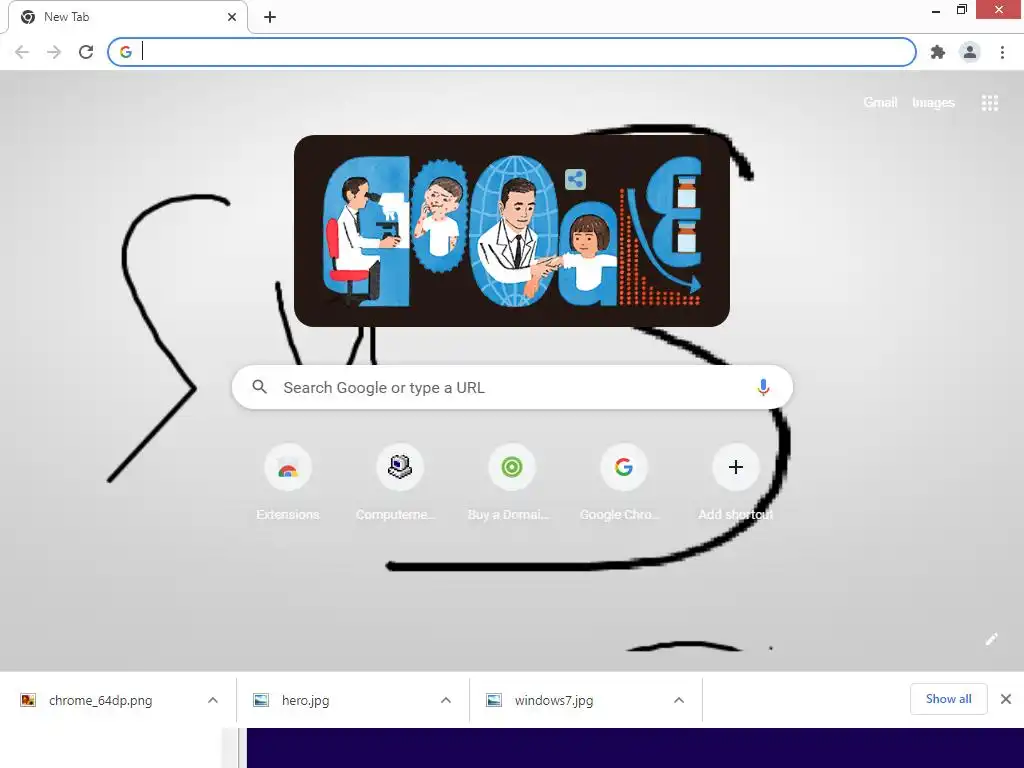This screenshot has width=1024, height=768.
Task: Open downloaded hero.jpg file
Action: tap(306, 700)
